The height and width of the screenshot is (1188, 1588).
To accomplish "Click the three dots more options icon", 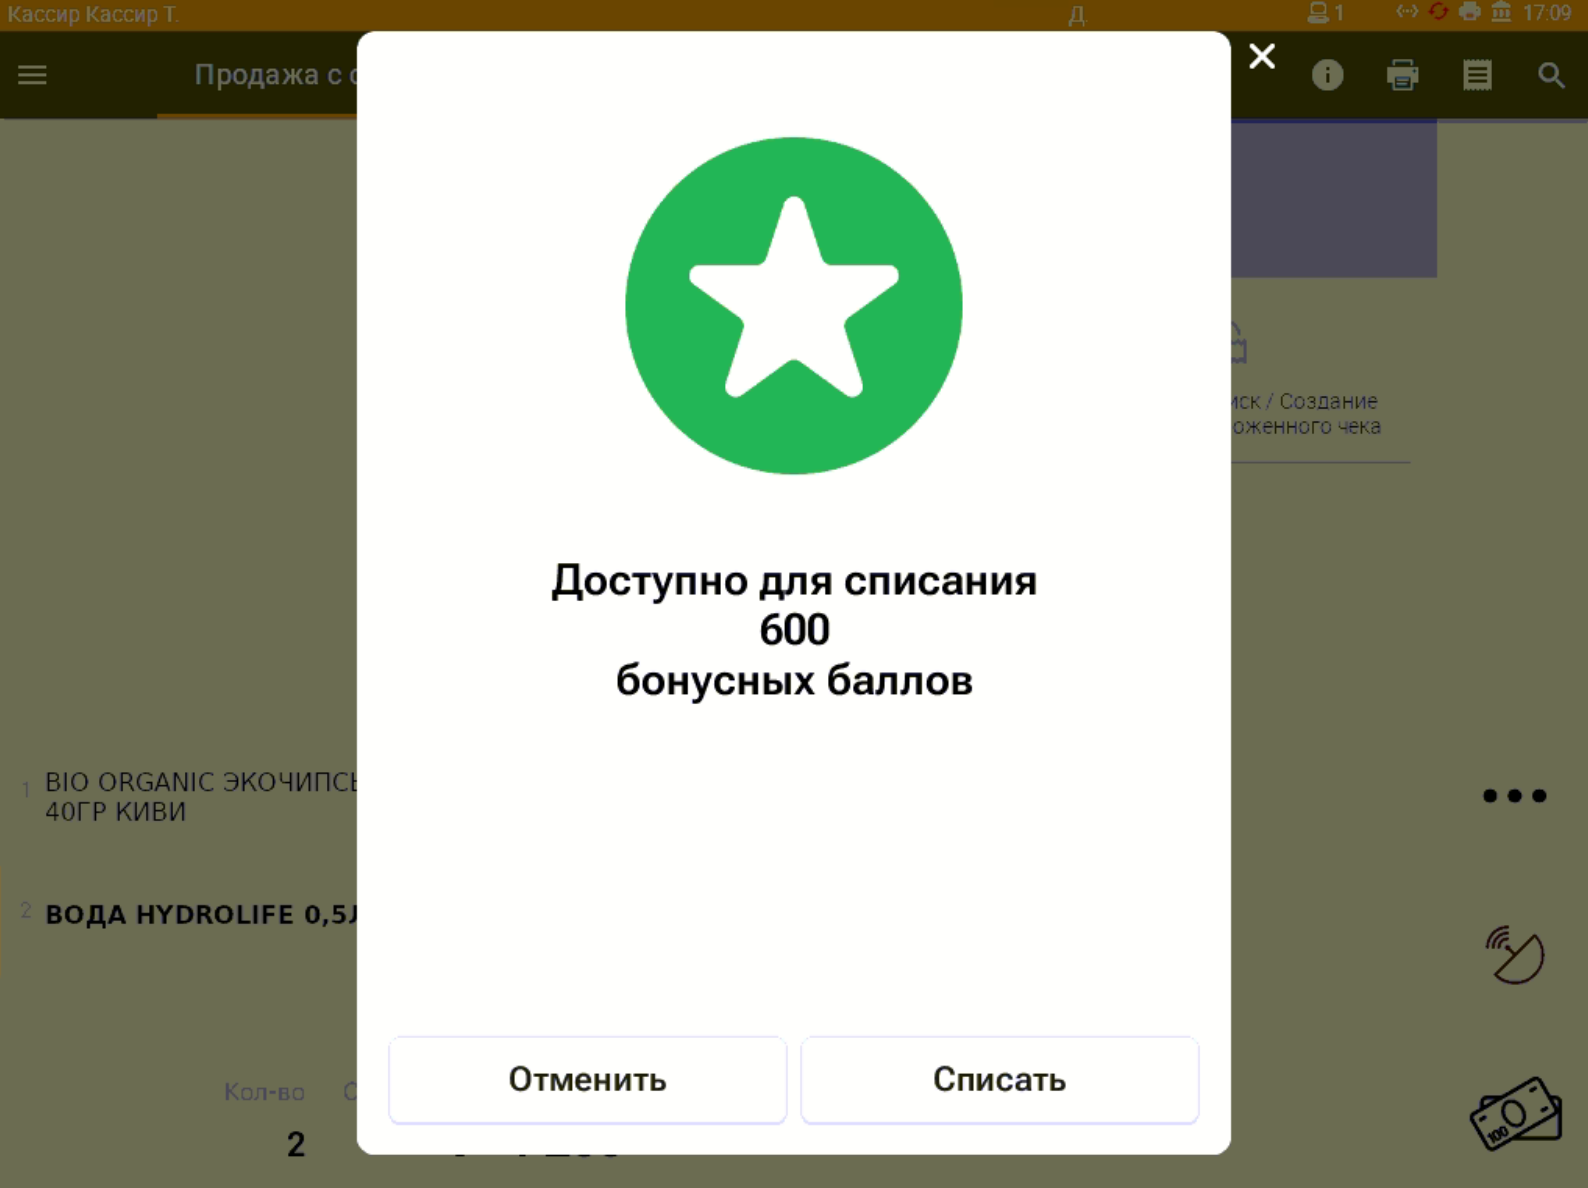I will [1515, 796].
